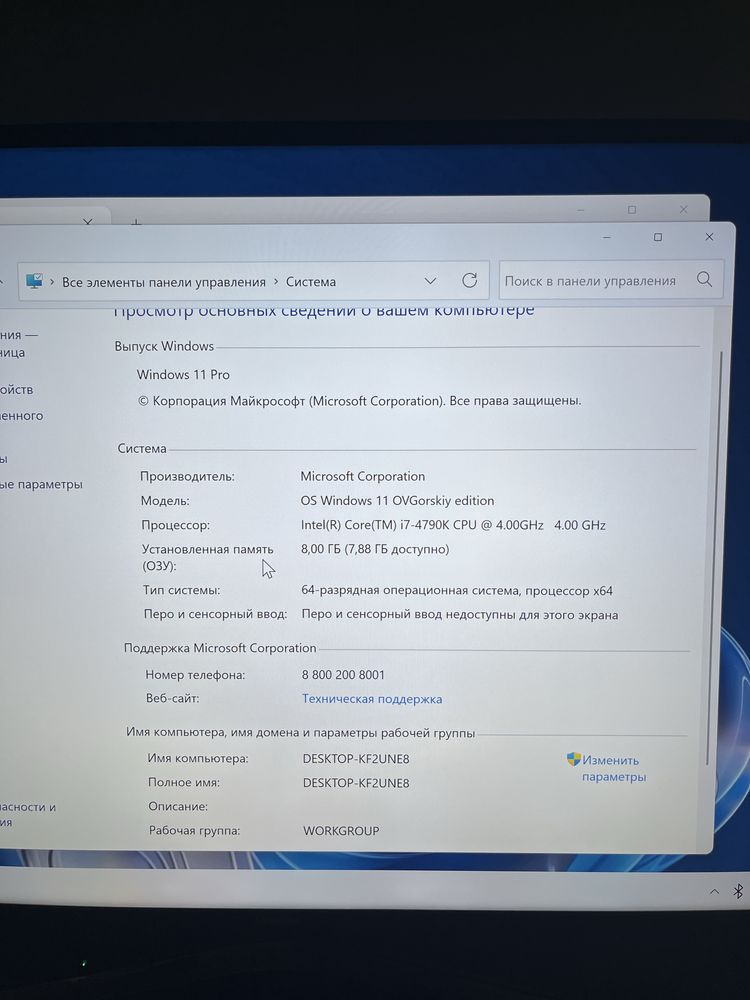The image size is (750, 1000).
Task: Click the sidebar link ending 'ница'
Action: (13, 353)
